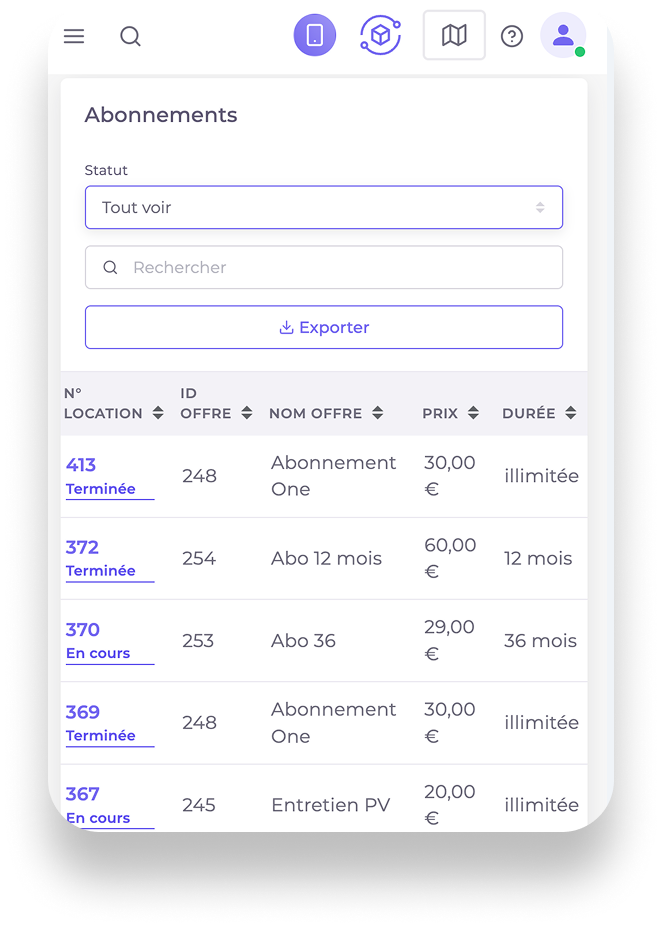
Task: Open the hamburger navigation menu
Action: pos(74,36)
